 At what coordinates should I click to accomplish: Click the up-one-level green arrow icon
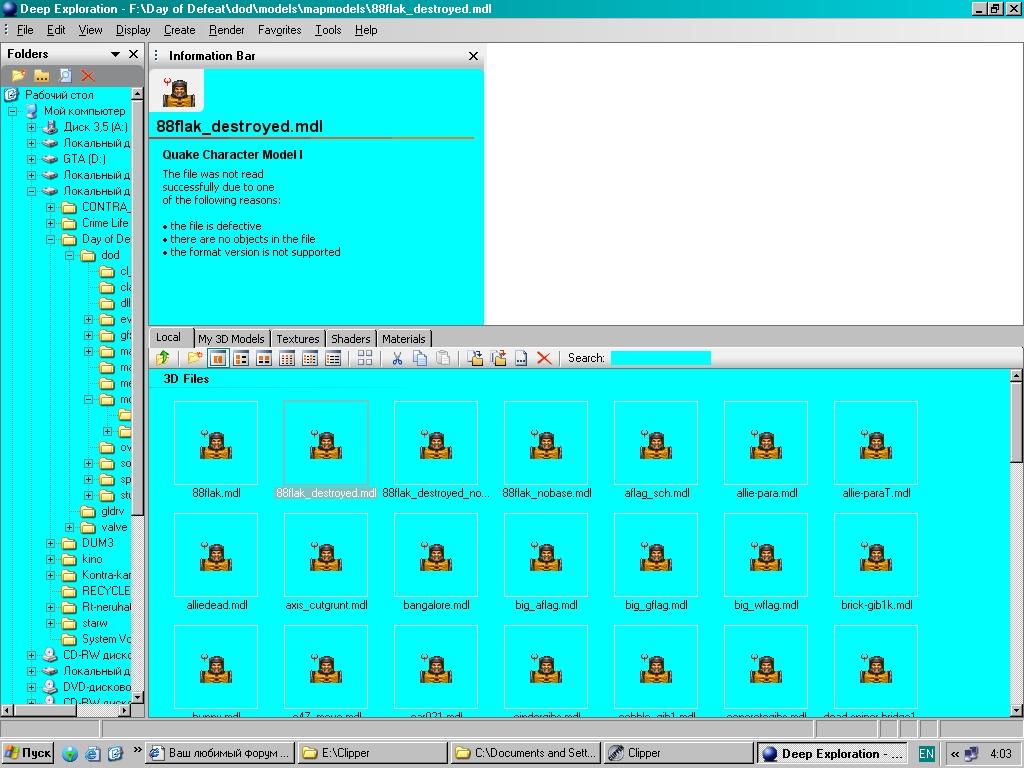[x=163, y=358]
